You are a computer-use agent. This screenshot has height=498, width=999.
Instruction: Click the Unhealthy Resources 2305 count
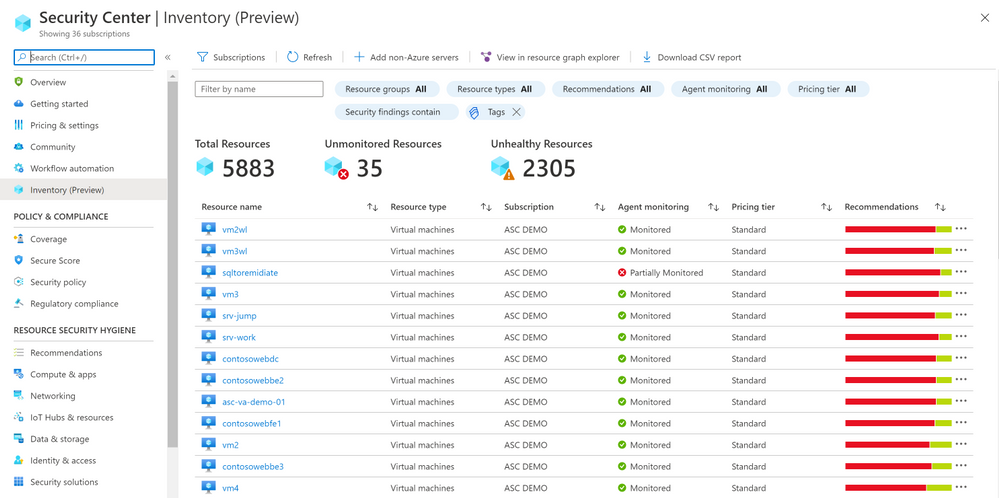point(549,169)
